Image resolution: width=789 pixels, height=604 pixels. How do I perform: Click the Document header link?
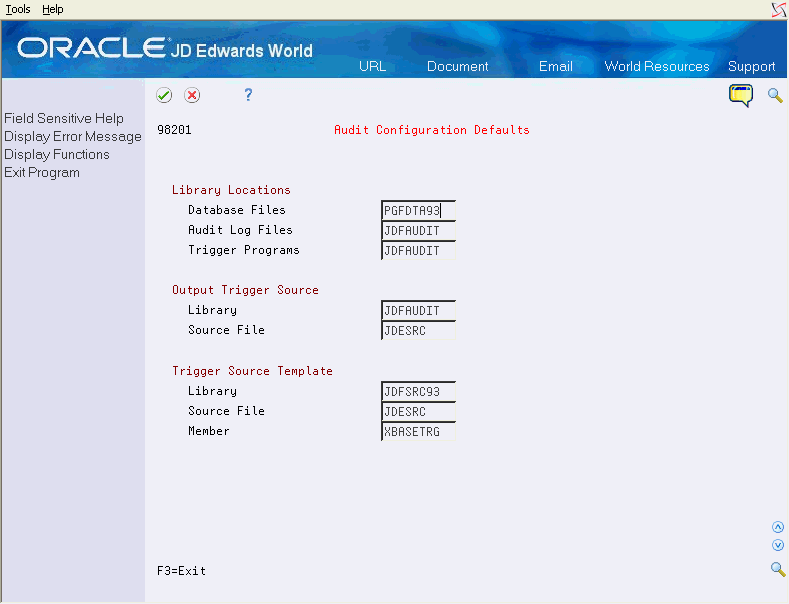coord(457,66)
